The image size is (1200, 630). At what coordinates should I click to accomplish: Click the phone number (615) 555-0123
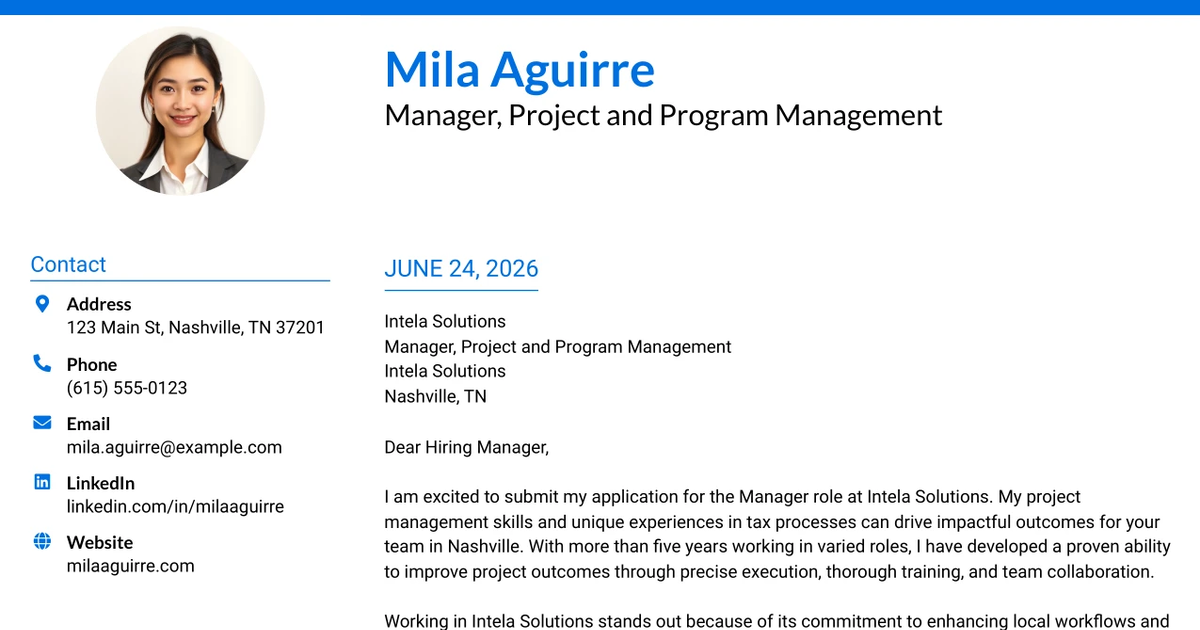pos(127,388)
